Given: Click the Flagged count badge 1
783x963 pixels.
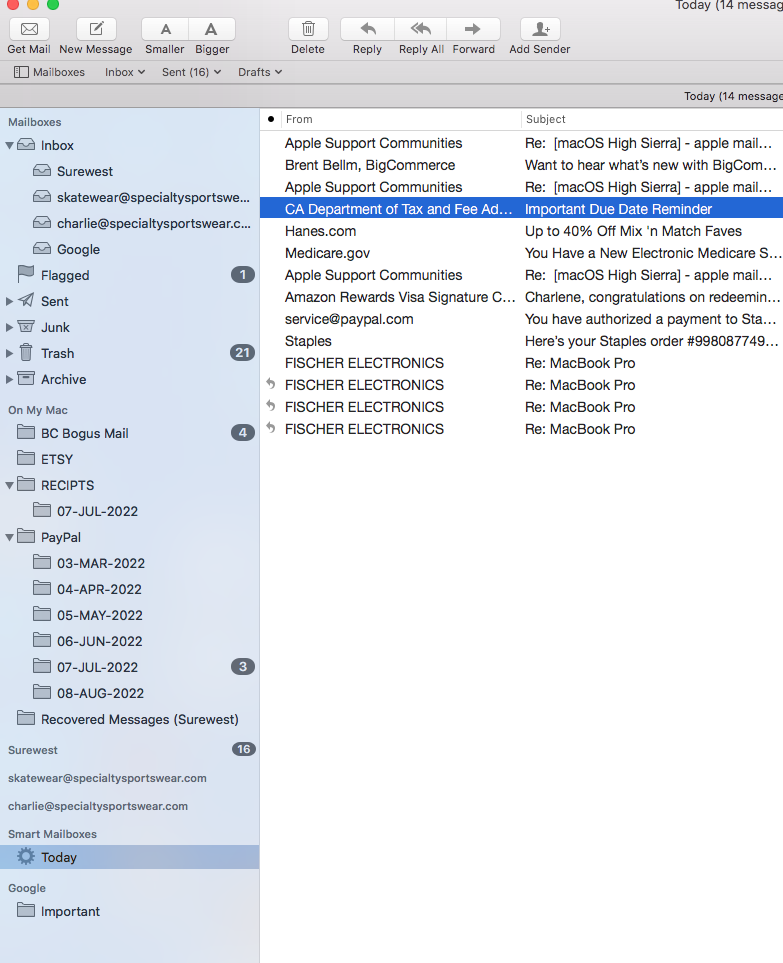Looking at the screenshot, I should pos(243,275).
